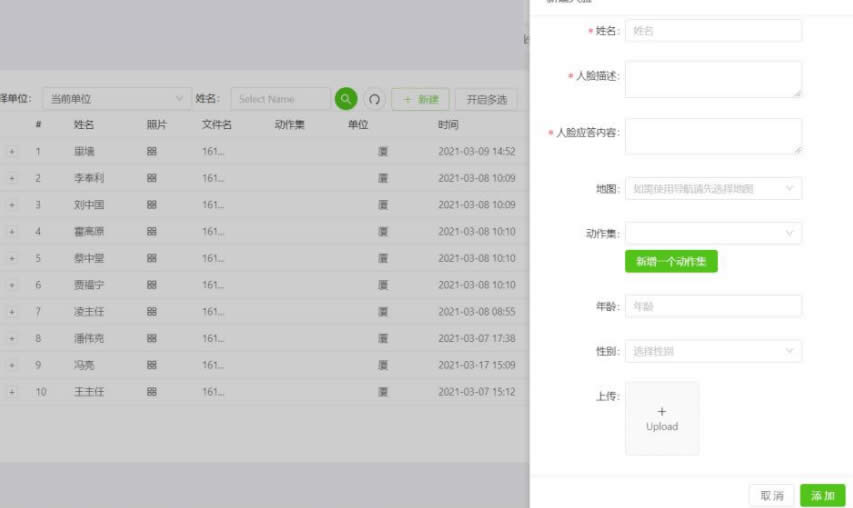853x508 pixels.
Task: Click the 新增一个动作集 button
Action: coord(671,261)
